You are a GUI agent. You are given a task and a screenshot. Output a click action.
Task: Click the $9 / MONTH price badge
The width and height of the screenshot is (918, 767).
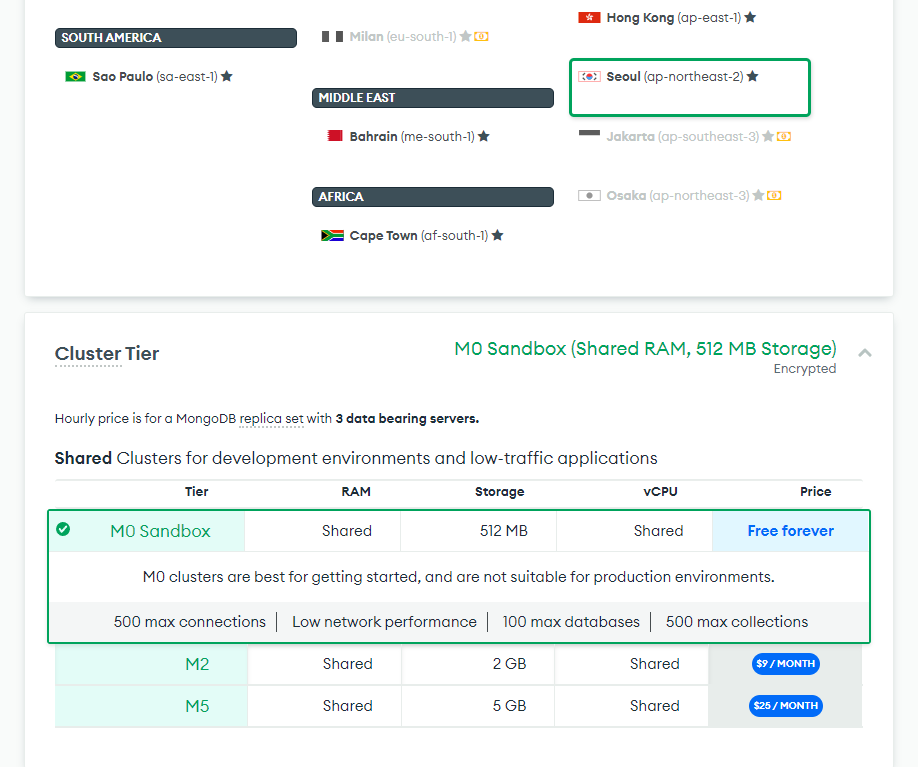tap(786, 664)
